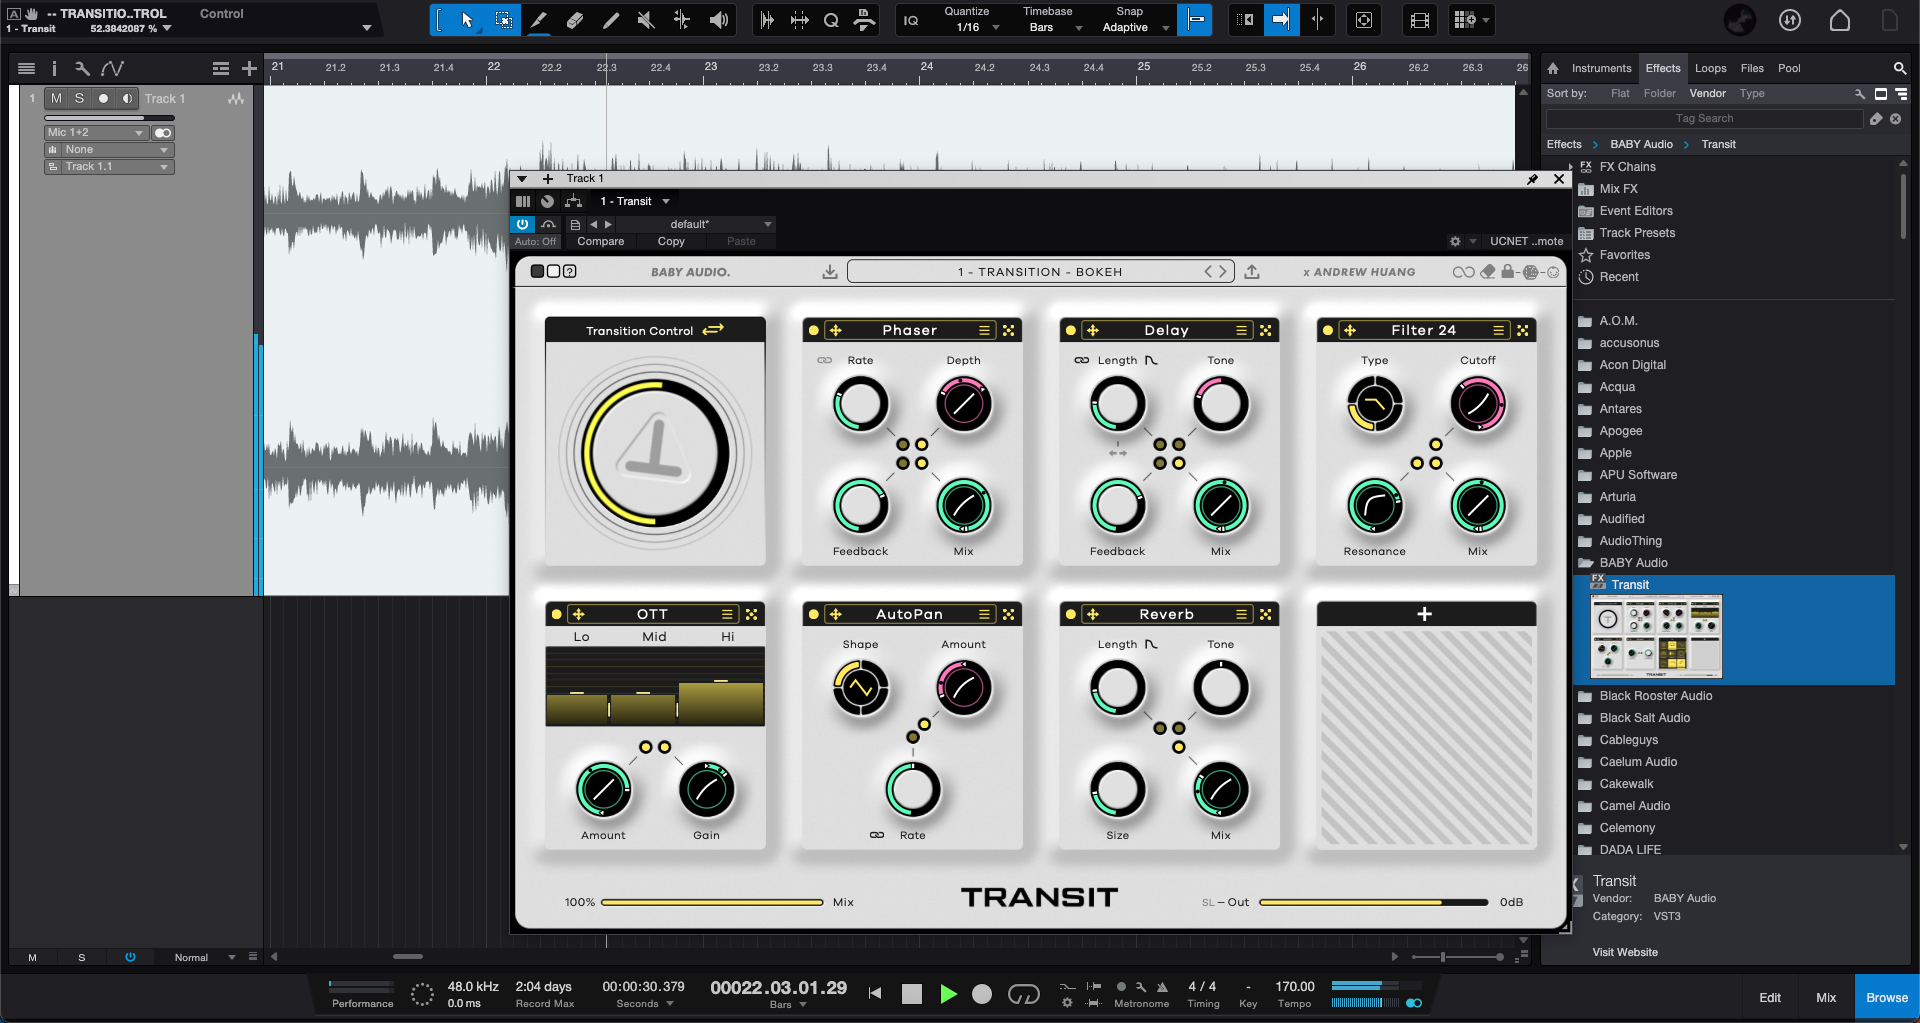
Task: Toggle the Loop transport button
Action: point(1023,994)
